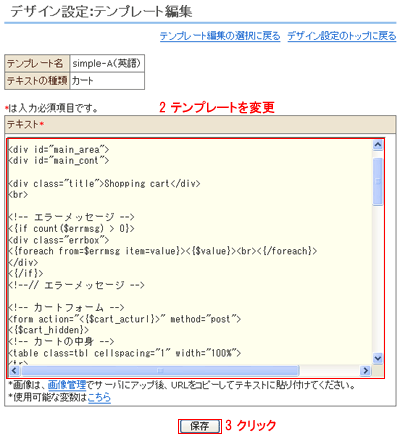Place cursor on the Shopping cart title line
This screenshot has height=447, width=400.
pyautogui.click(x=104, y=184)
